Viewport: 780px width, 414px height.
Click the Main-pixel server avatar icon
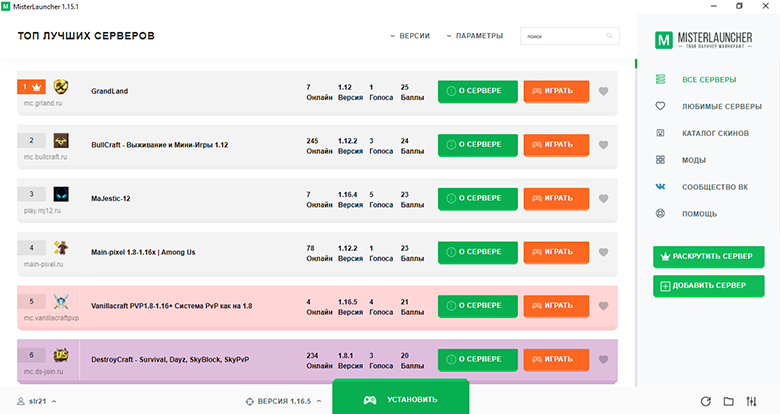pos(61,248)
